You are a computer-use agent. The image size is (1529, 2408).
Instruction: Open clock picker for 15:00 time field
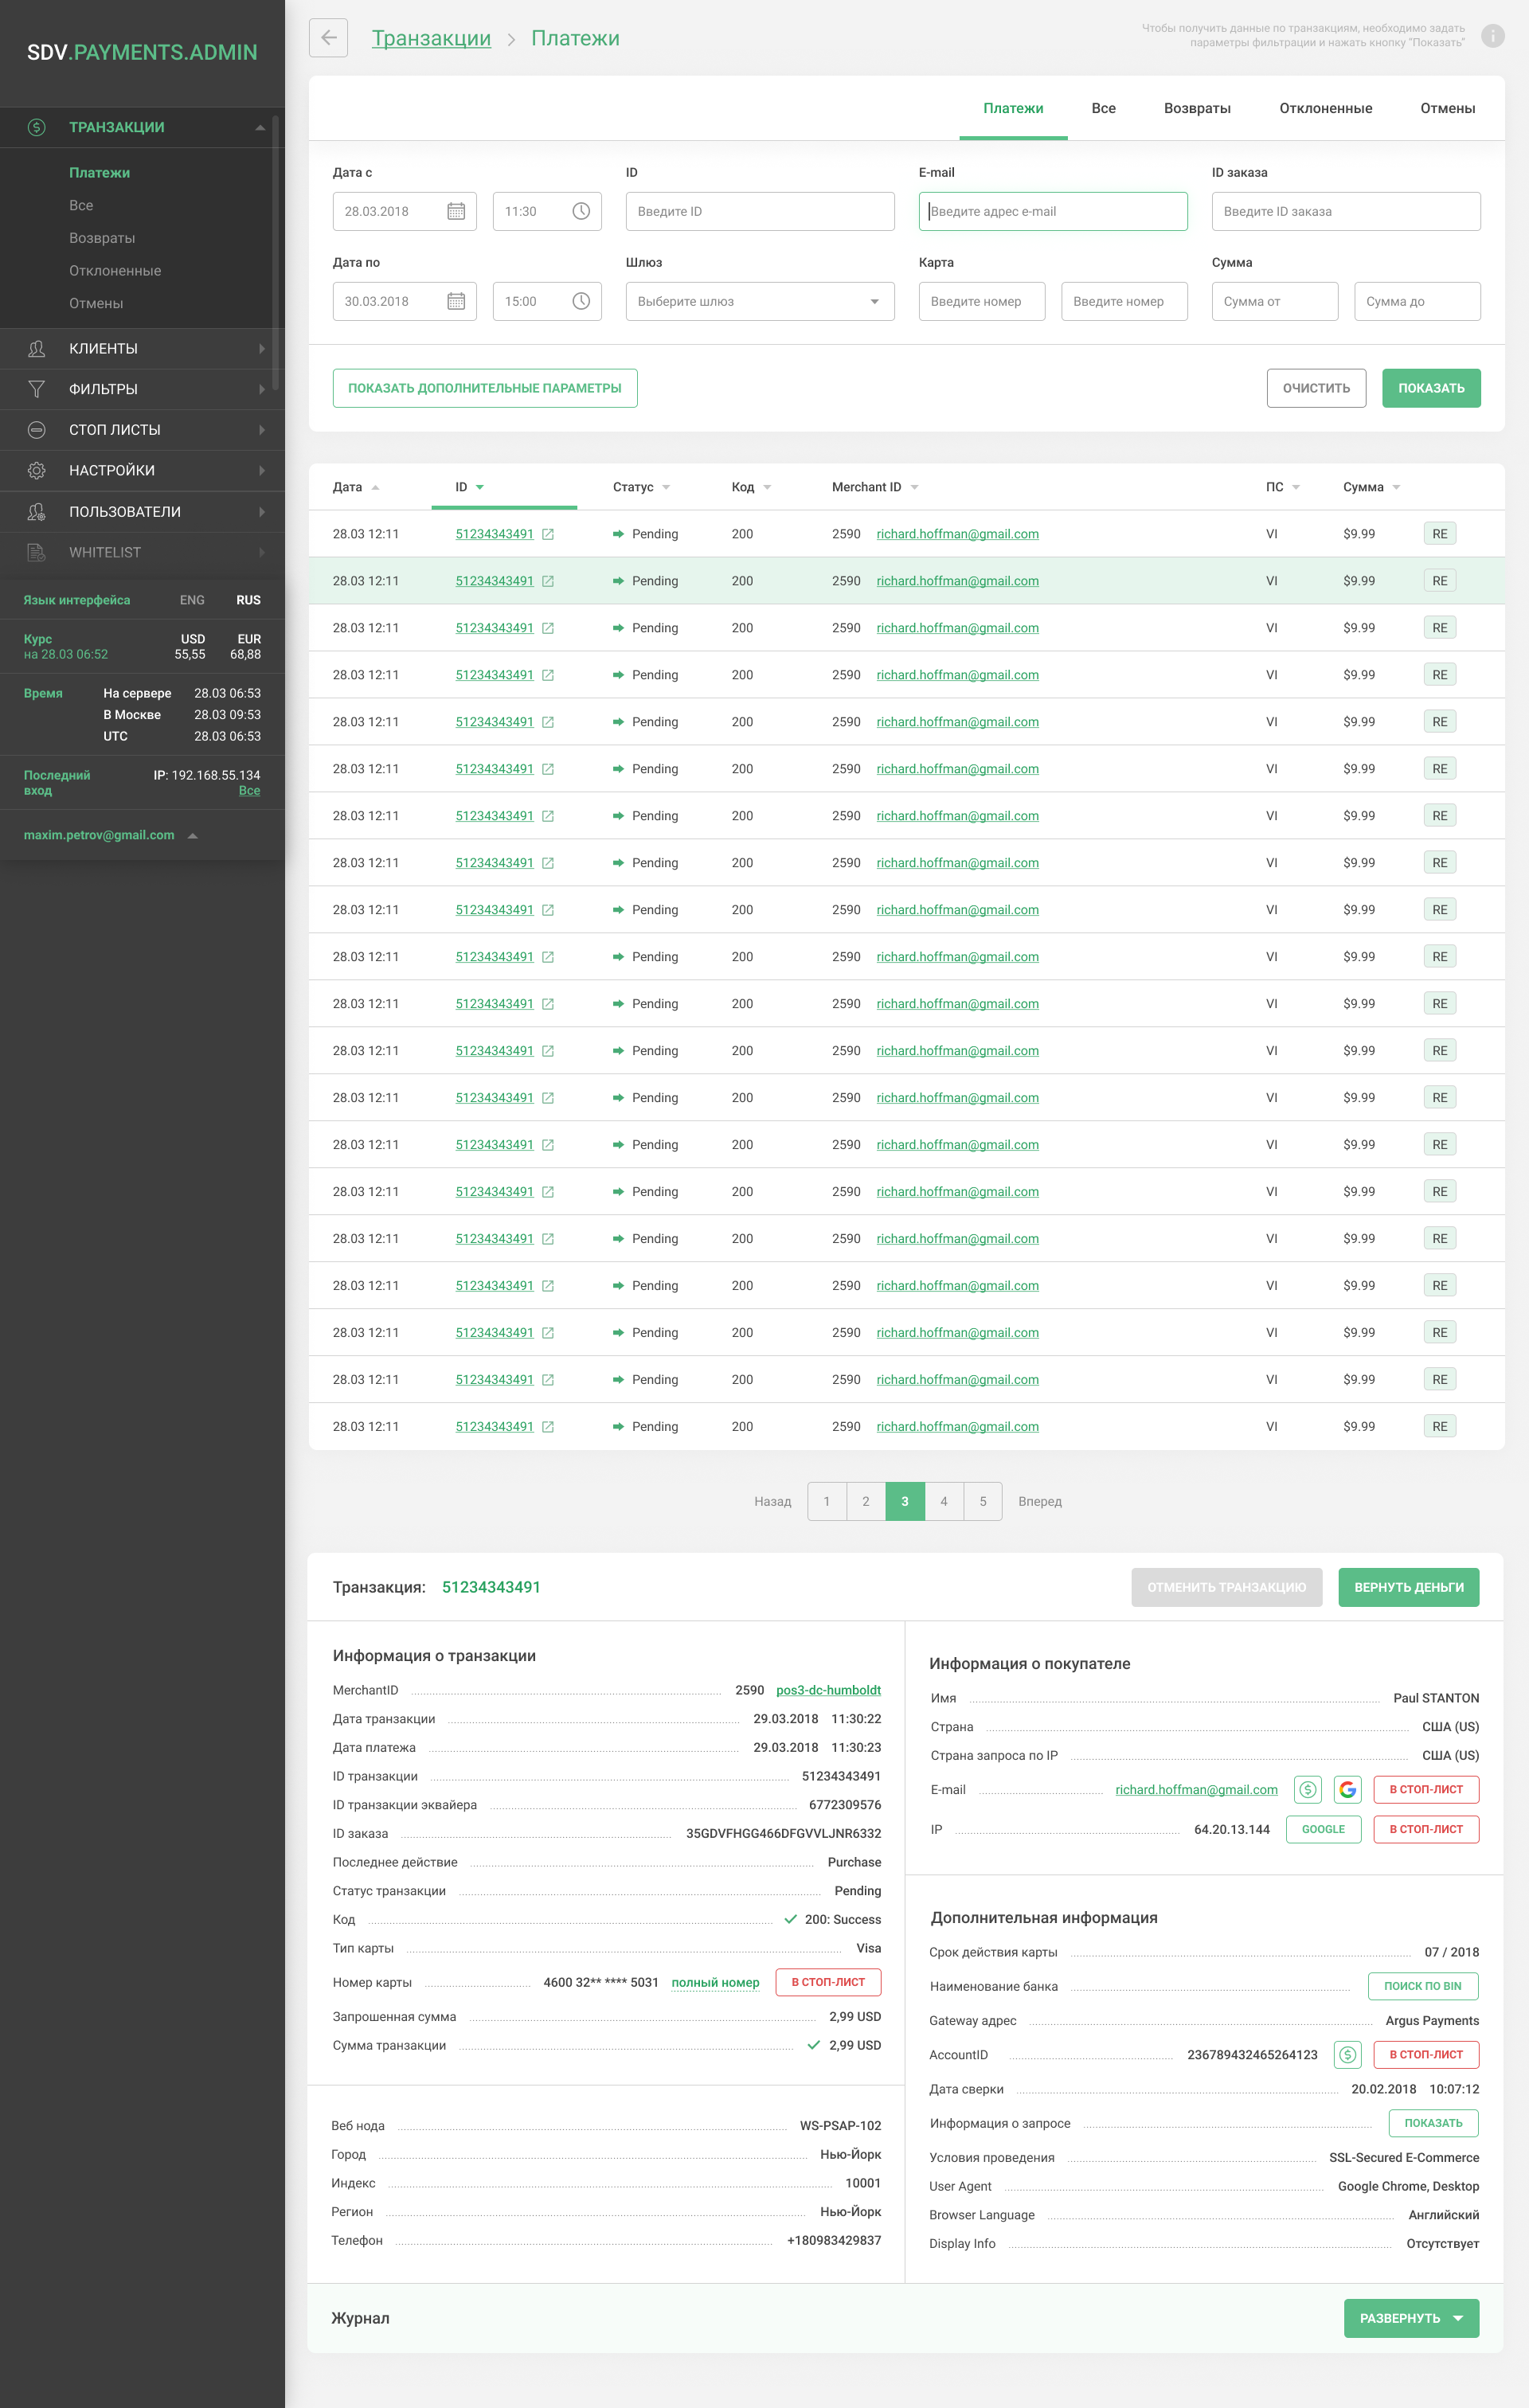coord(581,301)
